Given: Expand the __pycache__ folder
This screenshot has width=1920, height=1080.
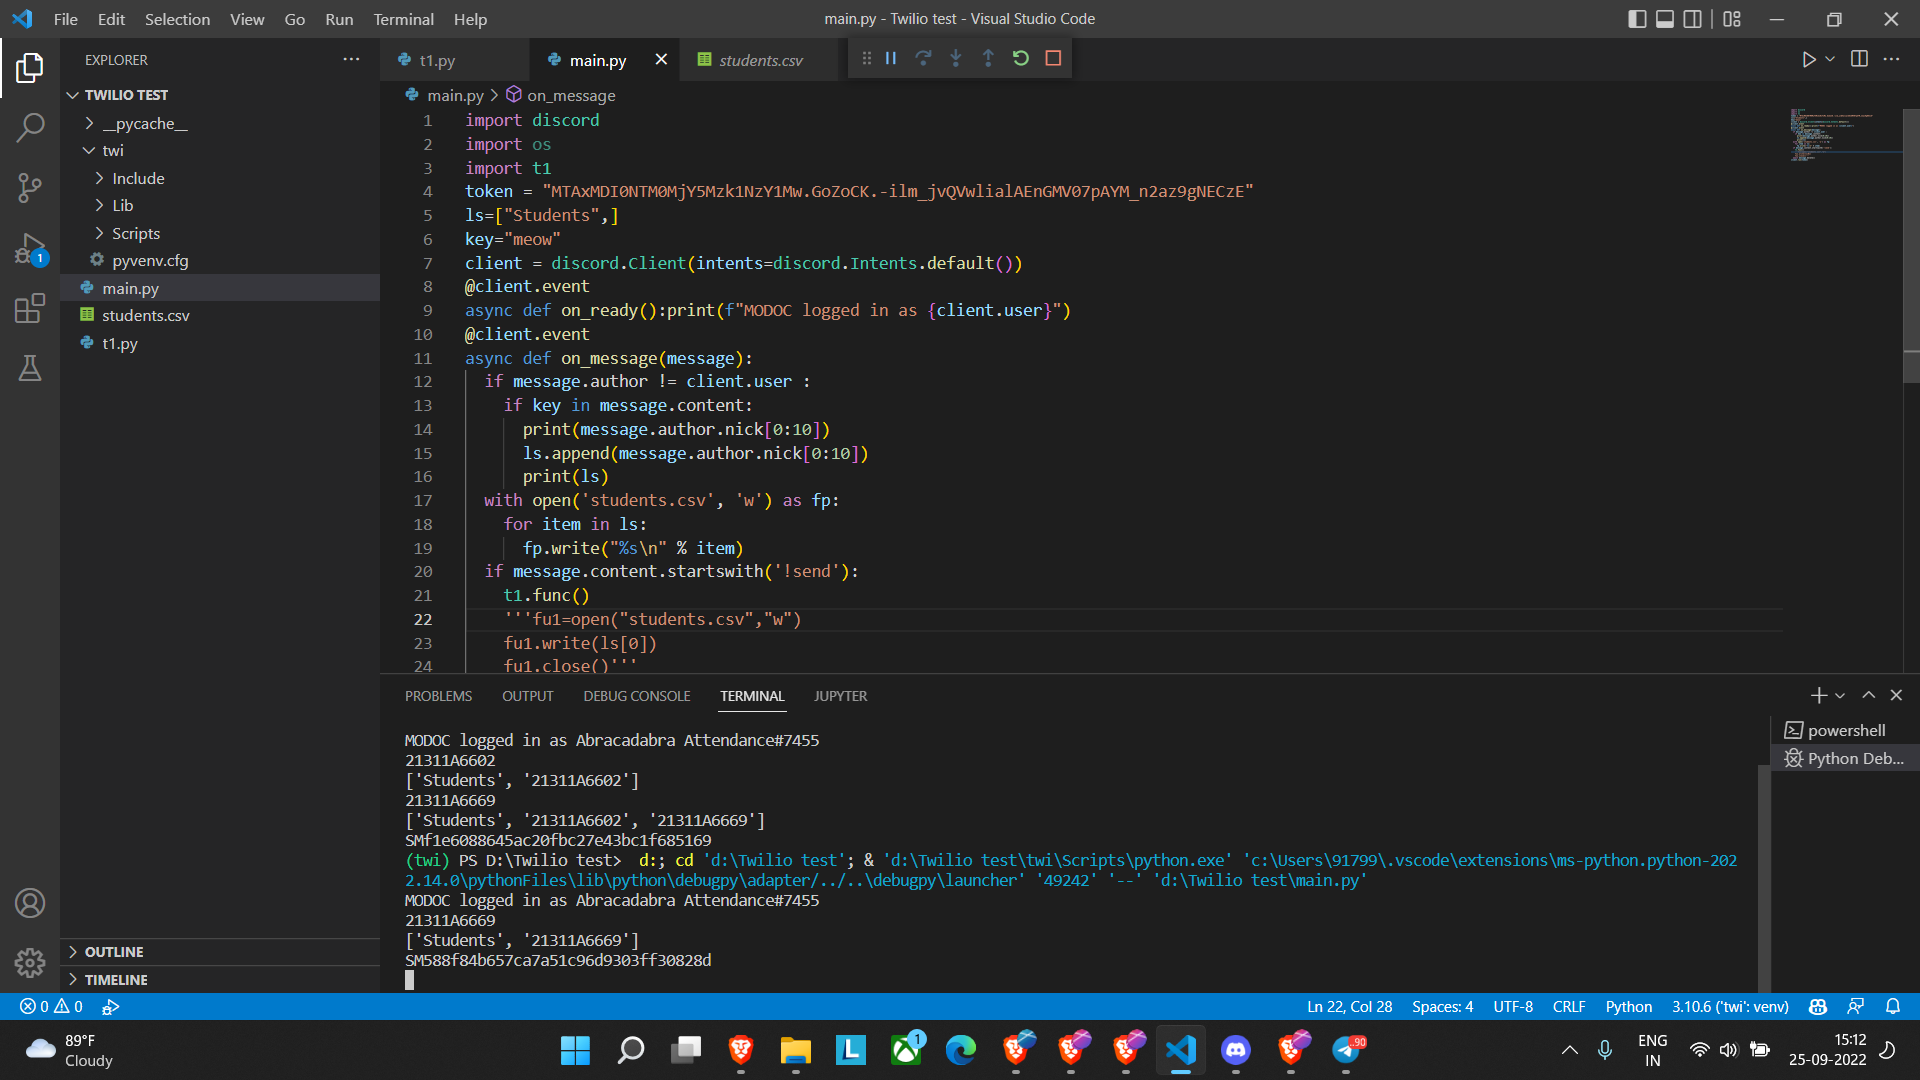Looking at the screenshot, I should pos(144,123).
